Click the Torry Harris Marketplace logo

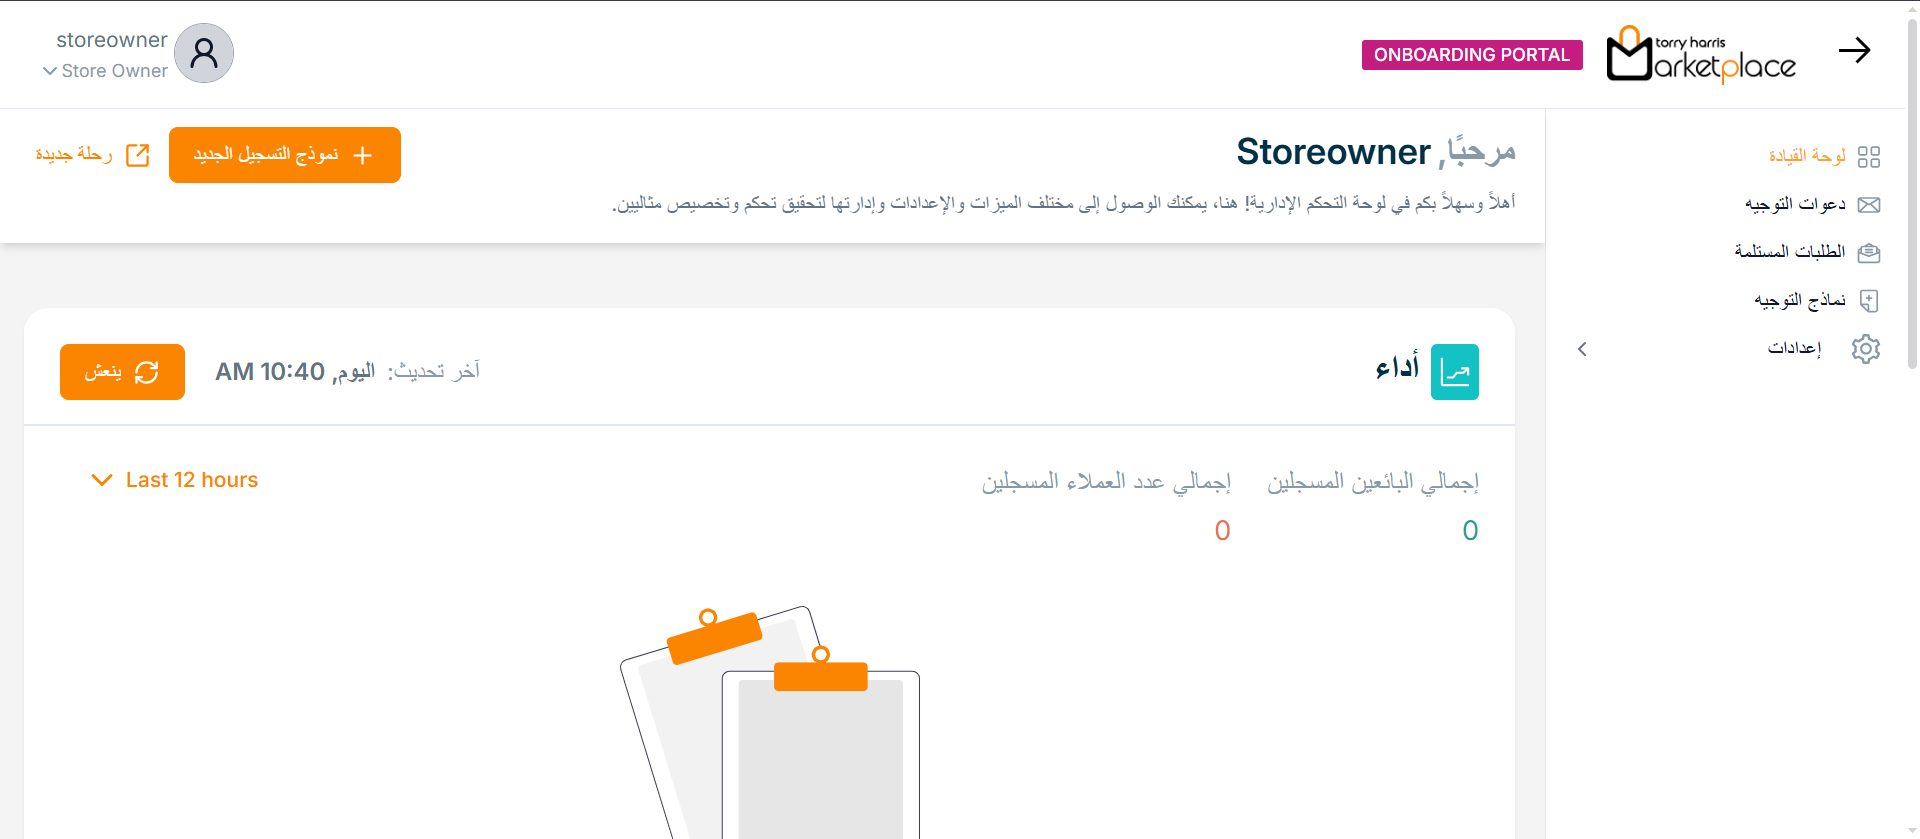pos(1700,55)
